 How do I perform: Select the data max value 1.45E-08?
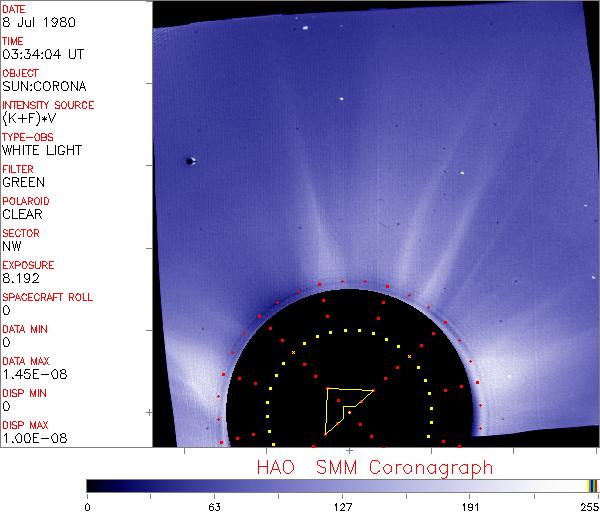[31, 374]
